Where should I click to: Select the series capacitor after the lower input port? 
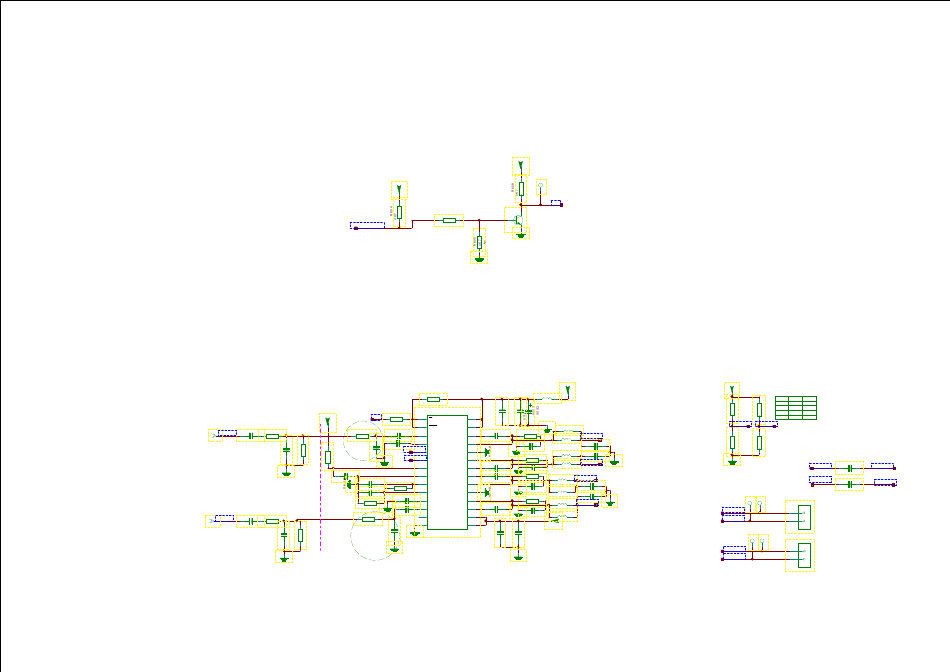[250, 521]
